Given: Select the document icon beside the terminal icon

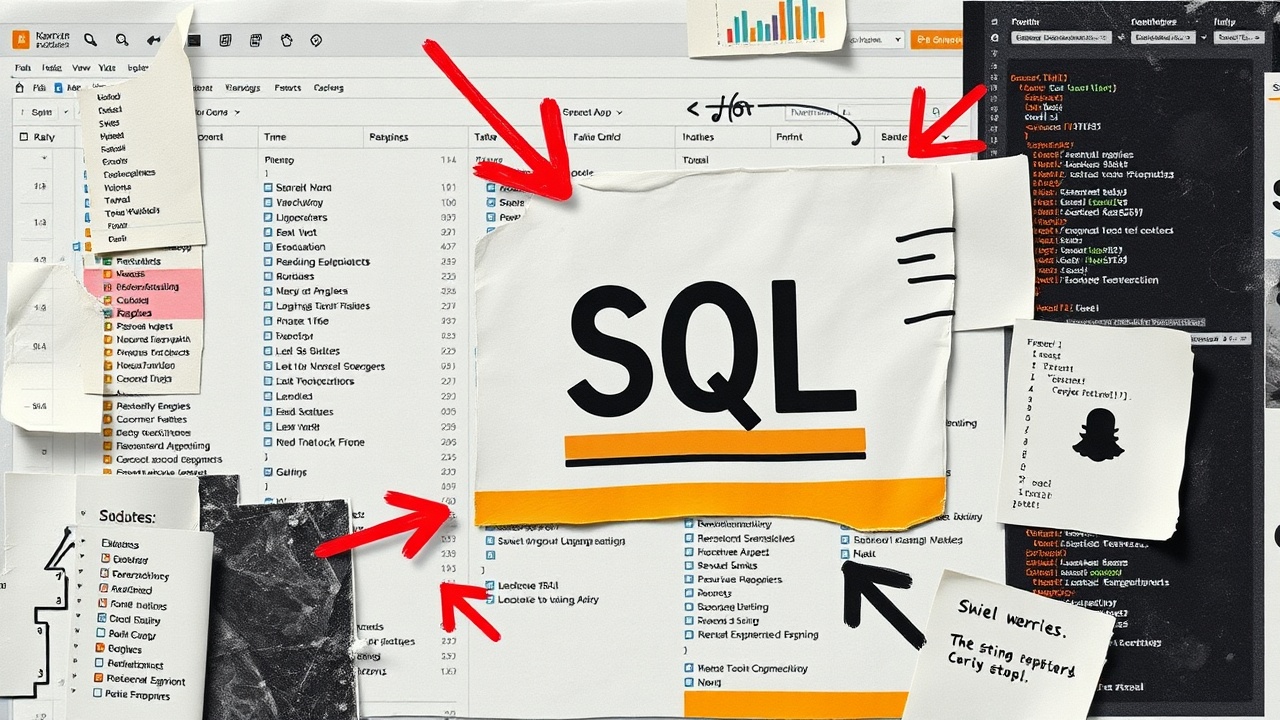Looking at the screenshot, I should 224,41.
